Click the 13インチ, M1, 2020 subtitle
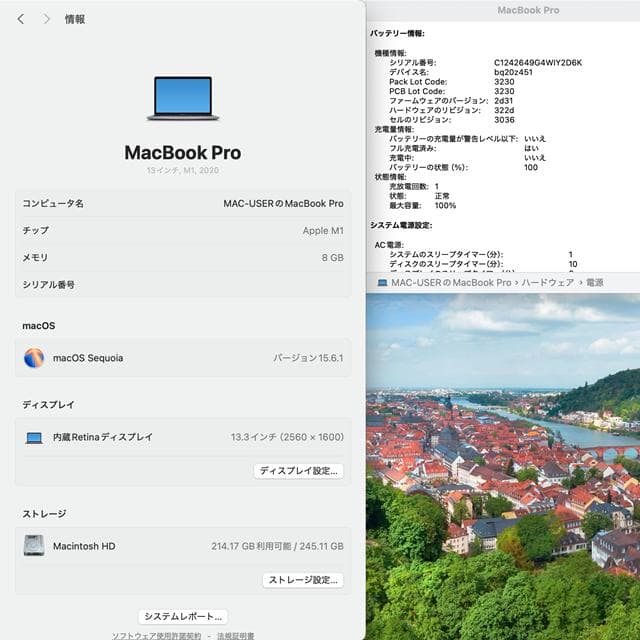Viewport: 640px width, 640px height. point(183,170)
